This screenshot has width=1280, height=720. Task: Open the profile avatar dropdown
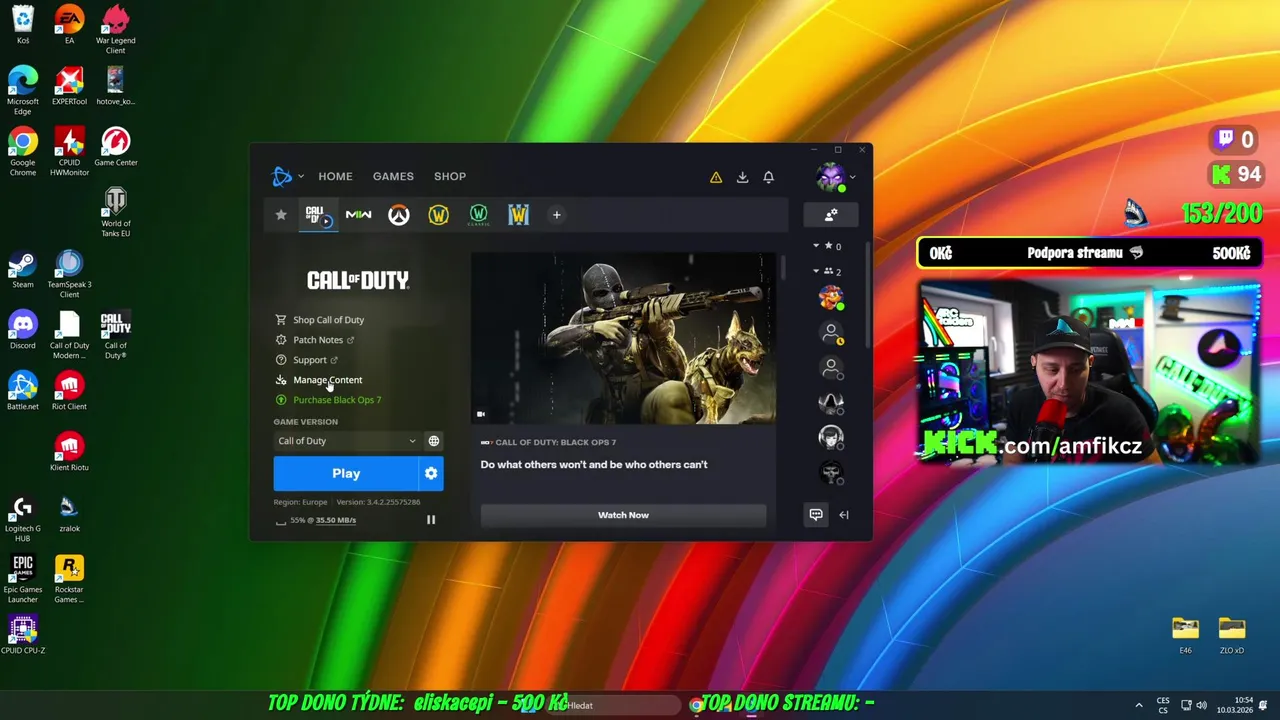(x=835, y=178)
